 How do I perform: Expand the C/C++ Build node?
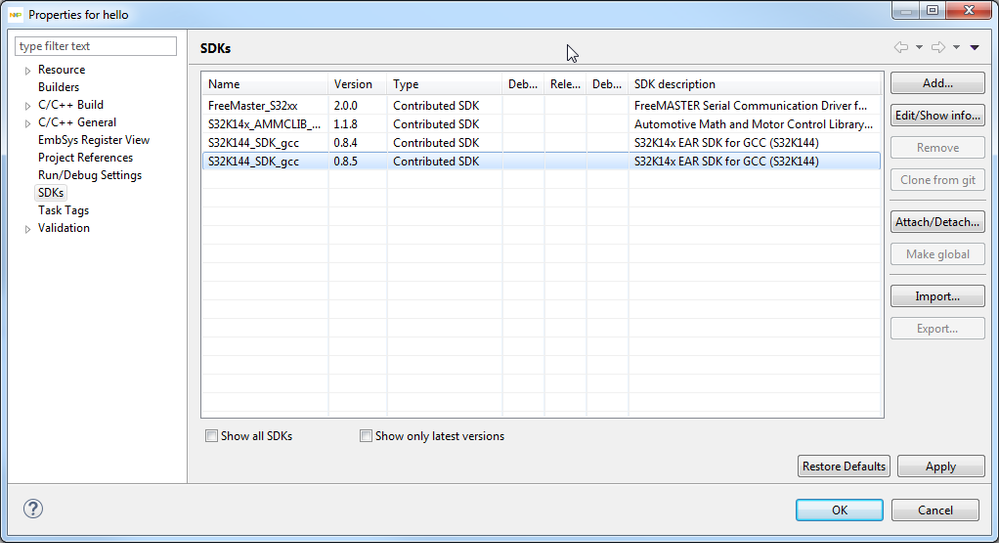[x=27, y=105]
